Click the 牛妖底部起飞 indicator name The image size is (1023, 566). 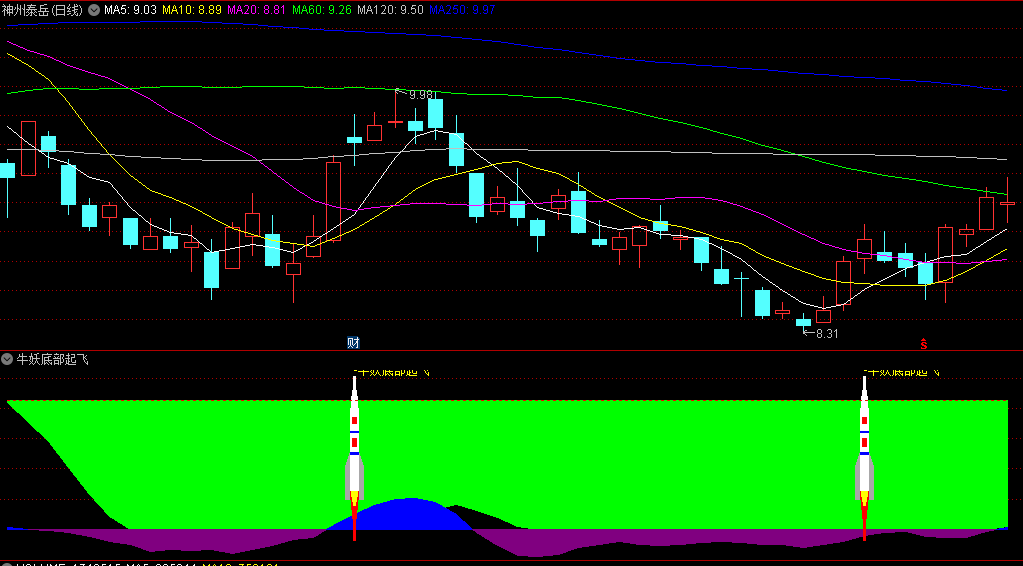tap(52, 359)
